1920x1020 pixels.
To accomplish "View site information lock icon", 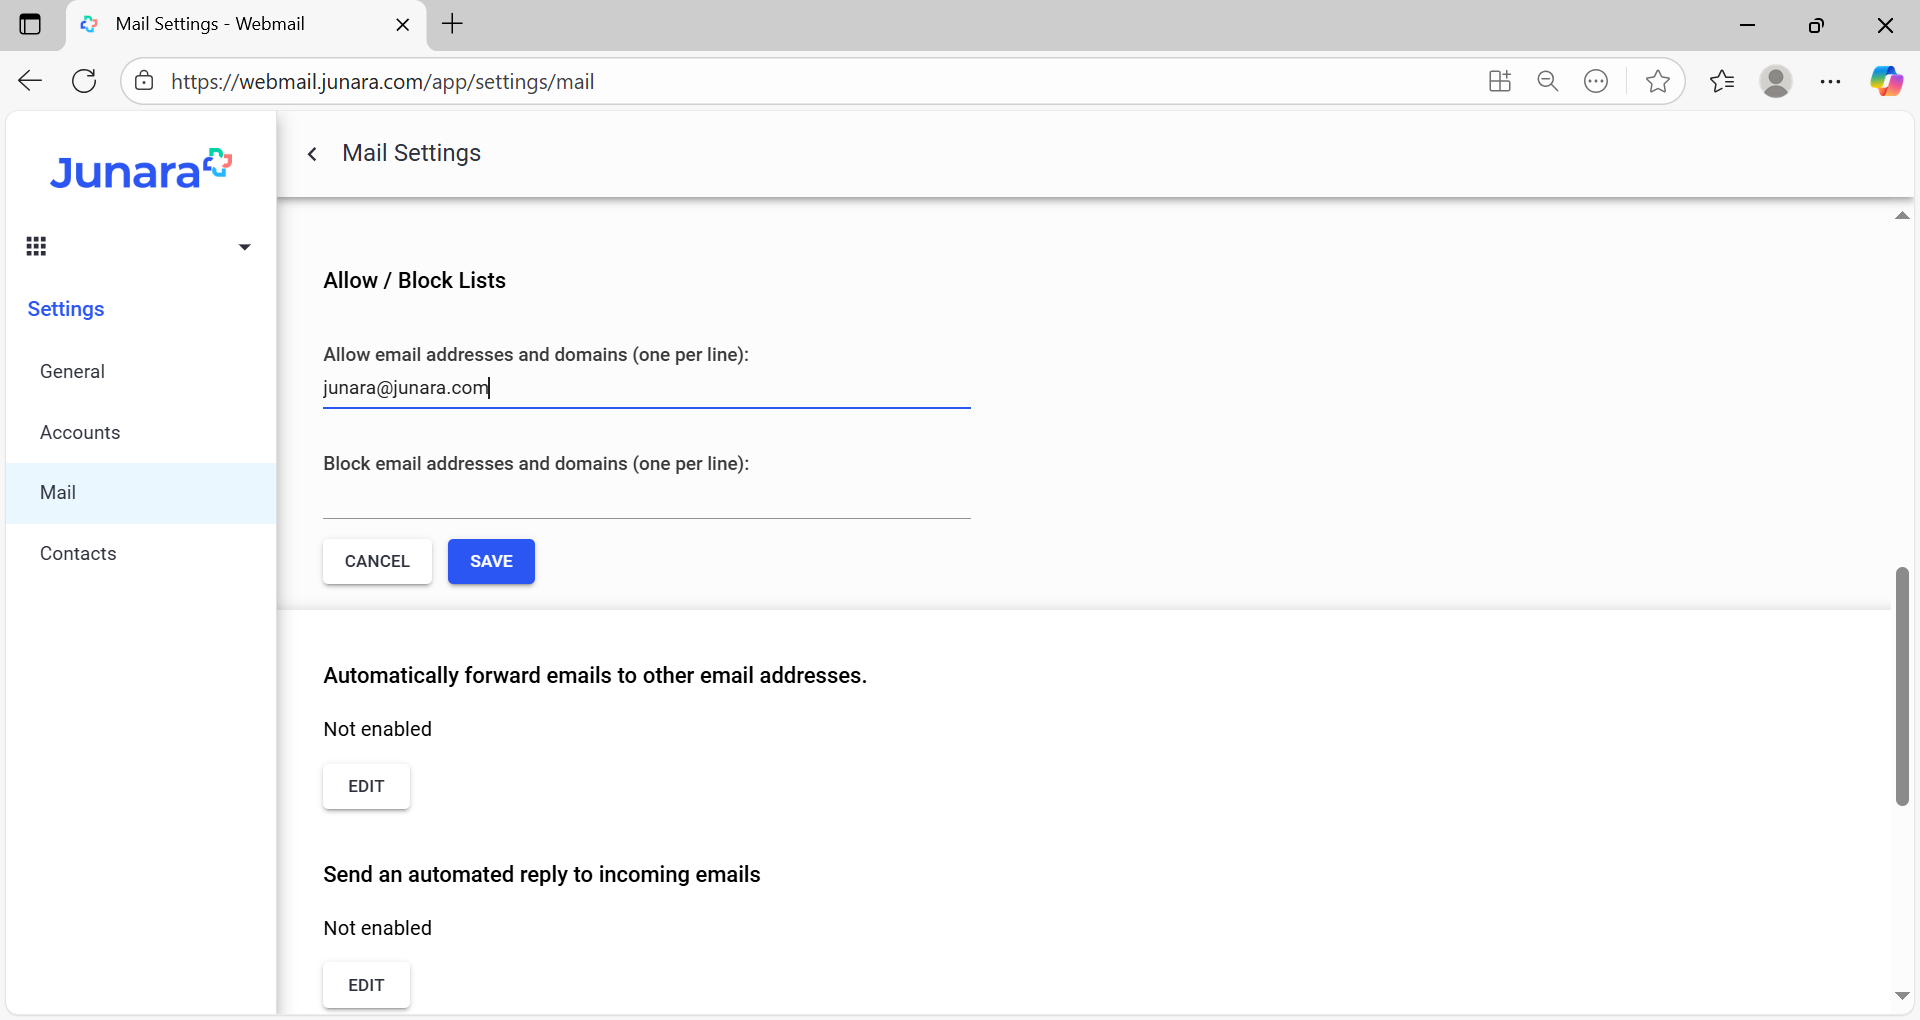I will pyautogui.click(x=145, y=81).
